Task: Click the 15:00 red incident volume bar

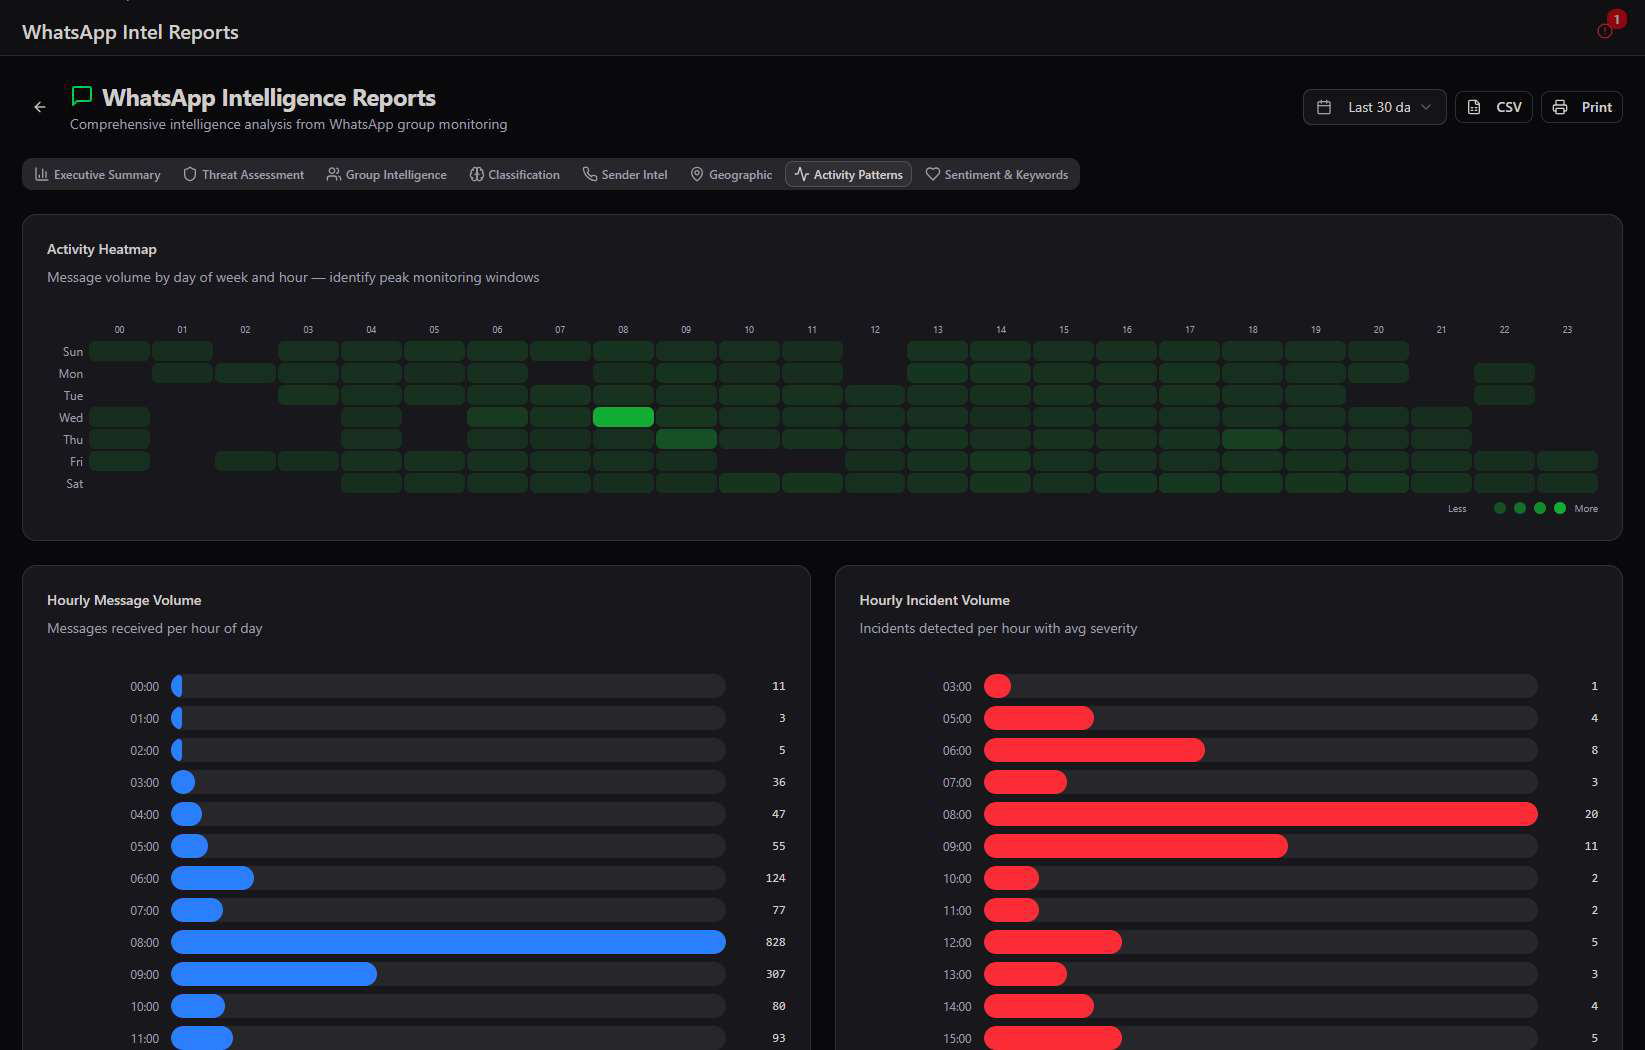Action: pyautogui.click(x=1053, y=1038)
